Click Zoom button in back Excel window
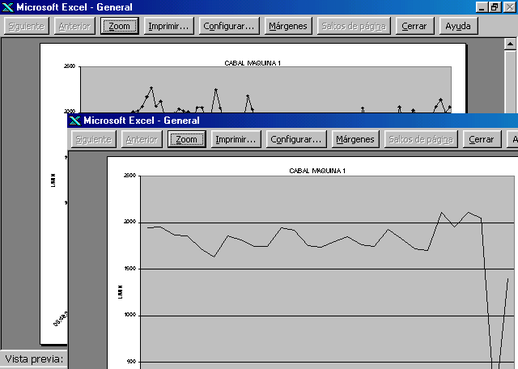518x369 pixels. [119, 26]
